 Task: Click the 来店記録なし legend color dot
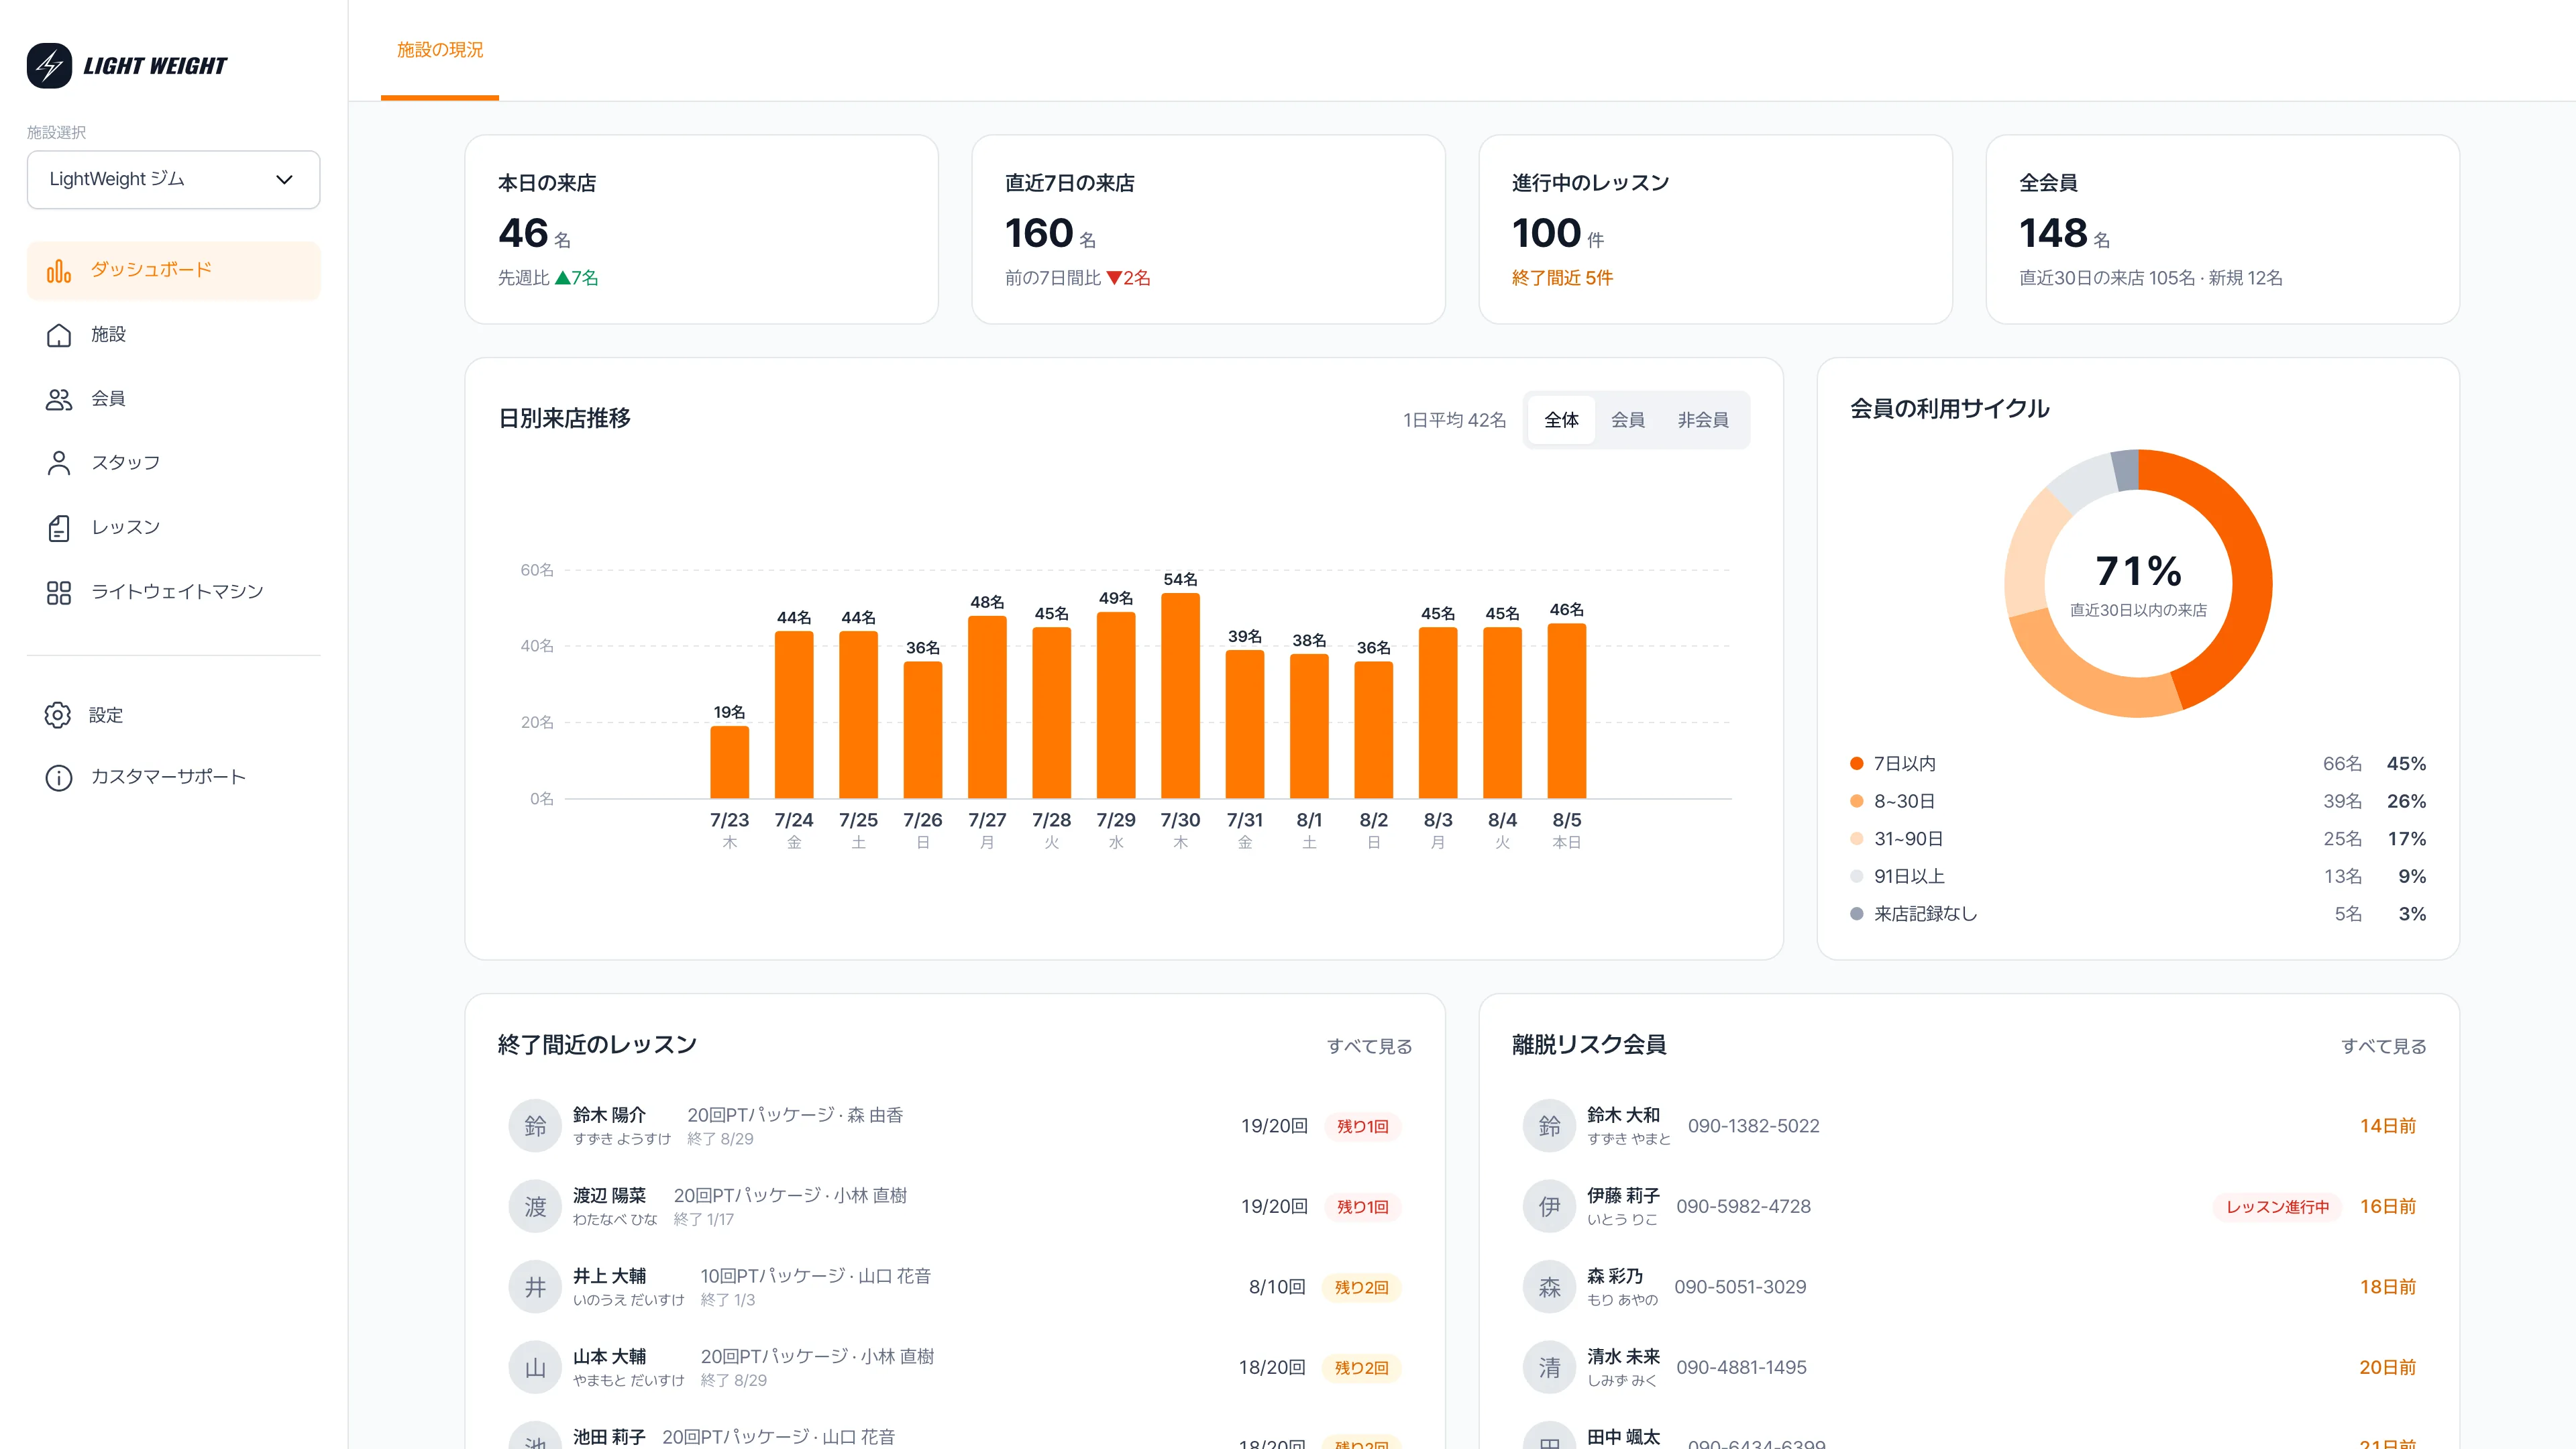coord(1857,914)
